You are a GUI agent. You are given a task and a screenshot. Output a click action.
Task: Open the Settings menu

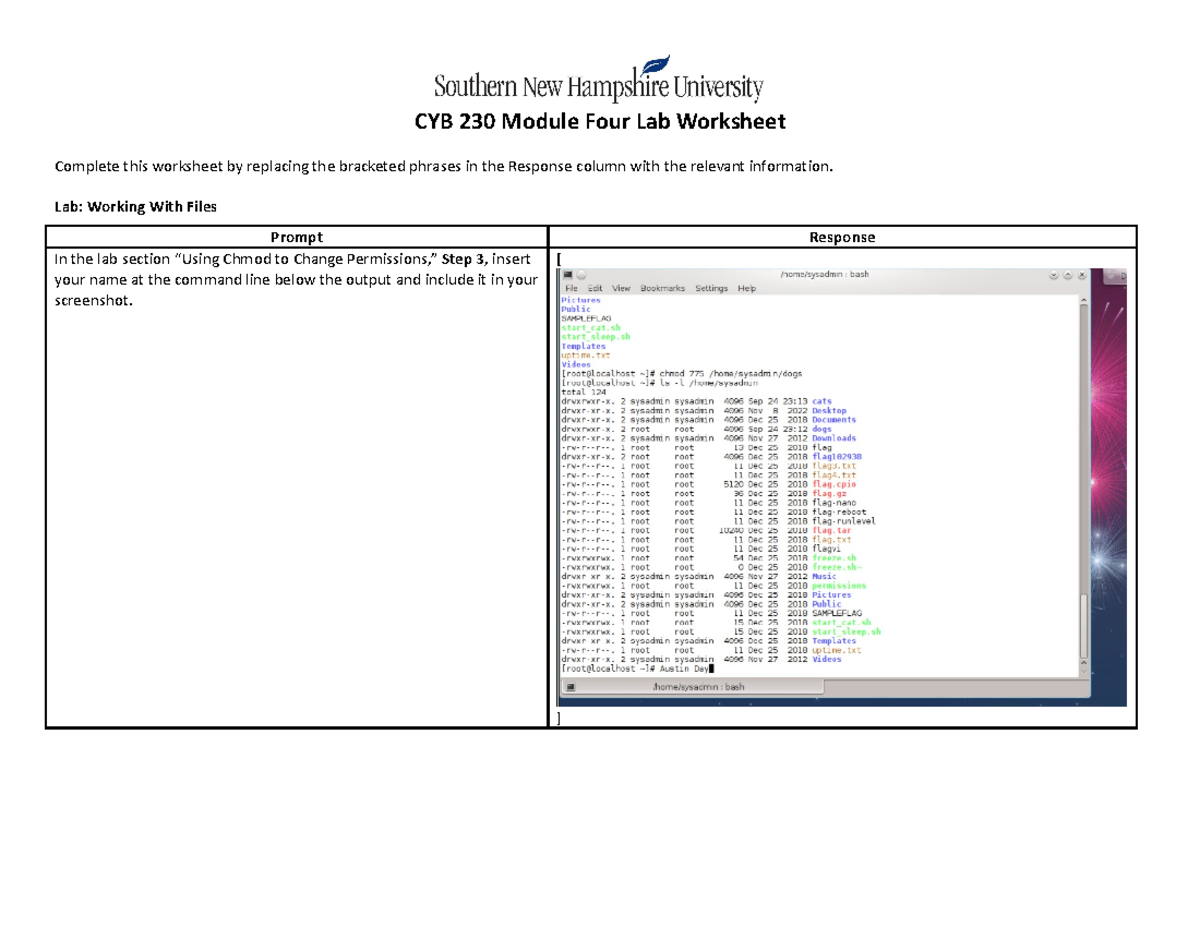[711, 288]
